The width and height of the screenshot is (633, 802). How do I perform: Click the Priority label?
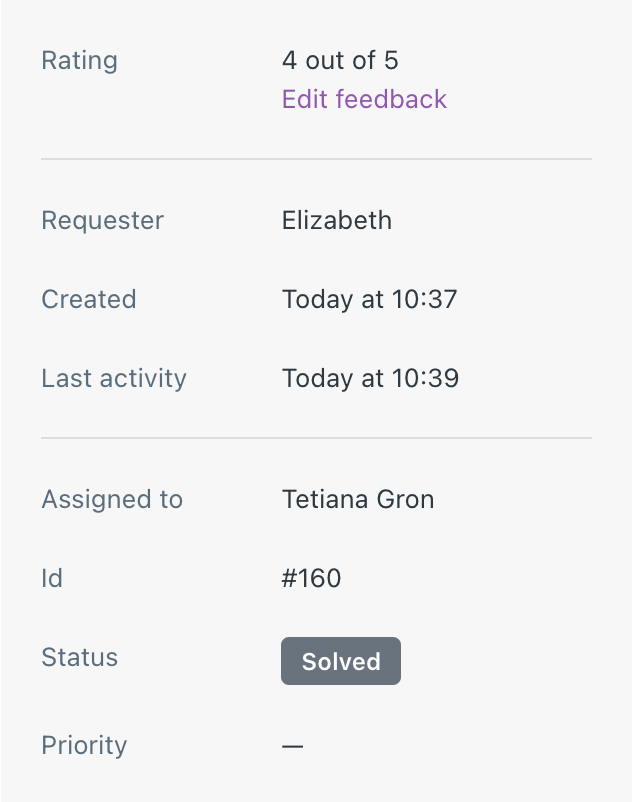pyautogui.click(x=84, y=745)
